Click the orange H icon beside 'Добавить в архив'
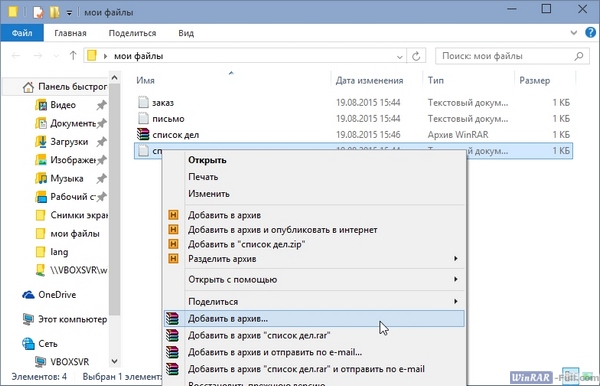Image resolution: width=600 pixels, height=386 pixels. [173, 215]
